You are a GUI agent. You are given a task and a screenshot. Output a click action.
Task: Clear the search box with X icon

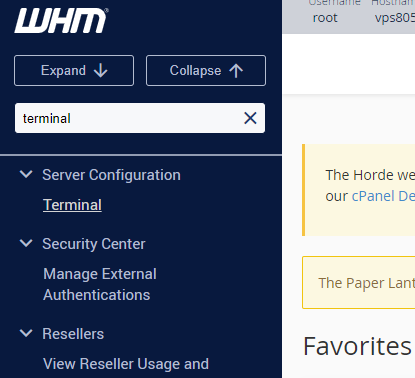250,118
